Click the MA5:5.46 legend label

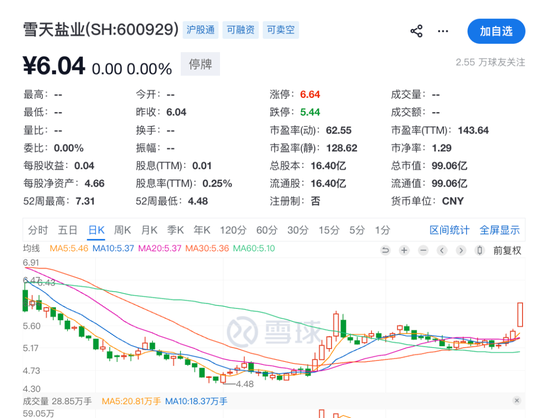click(69, 249)
